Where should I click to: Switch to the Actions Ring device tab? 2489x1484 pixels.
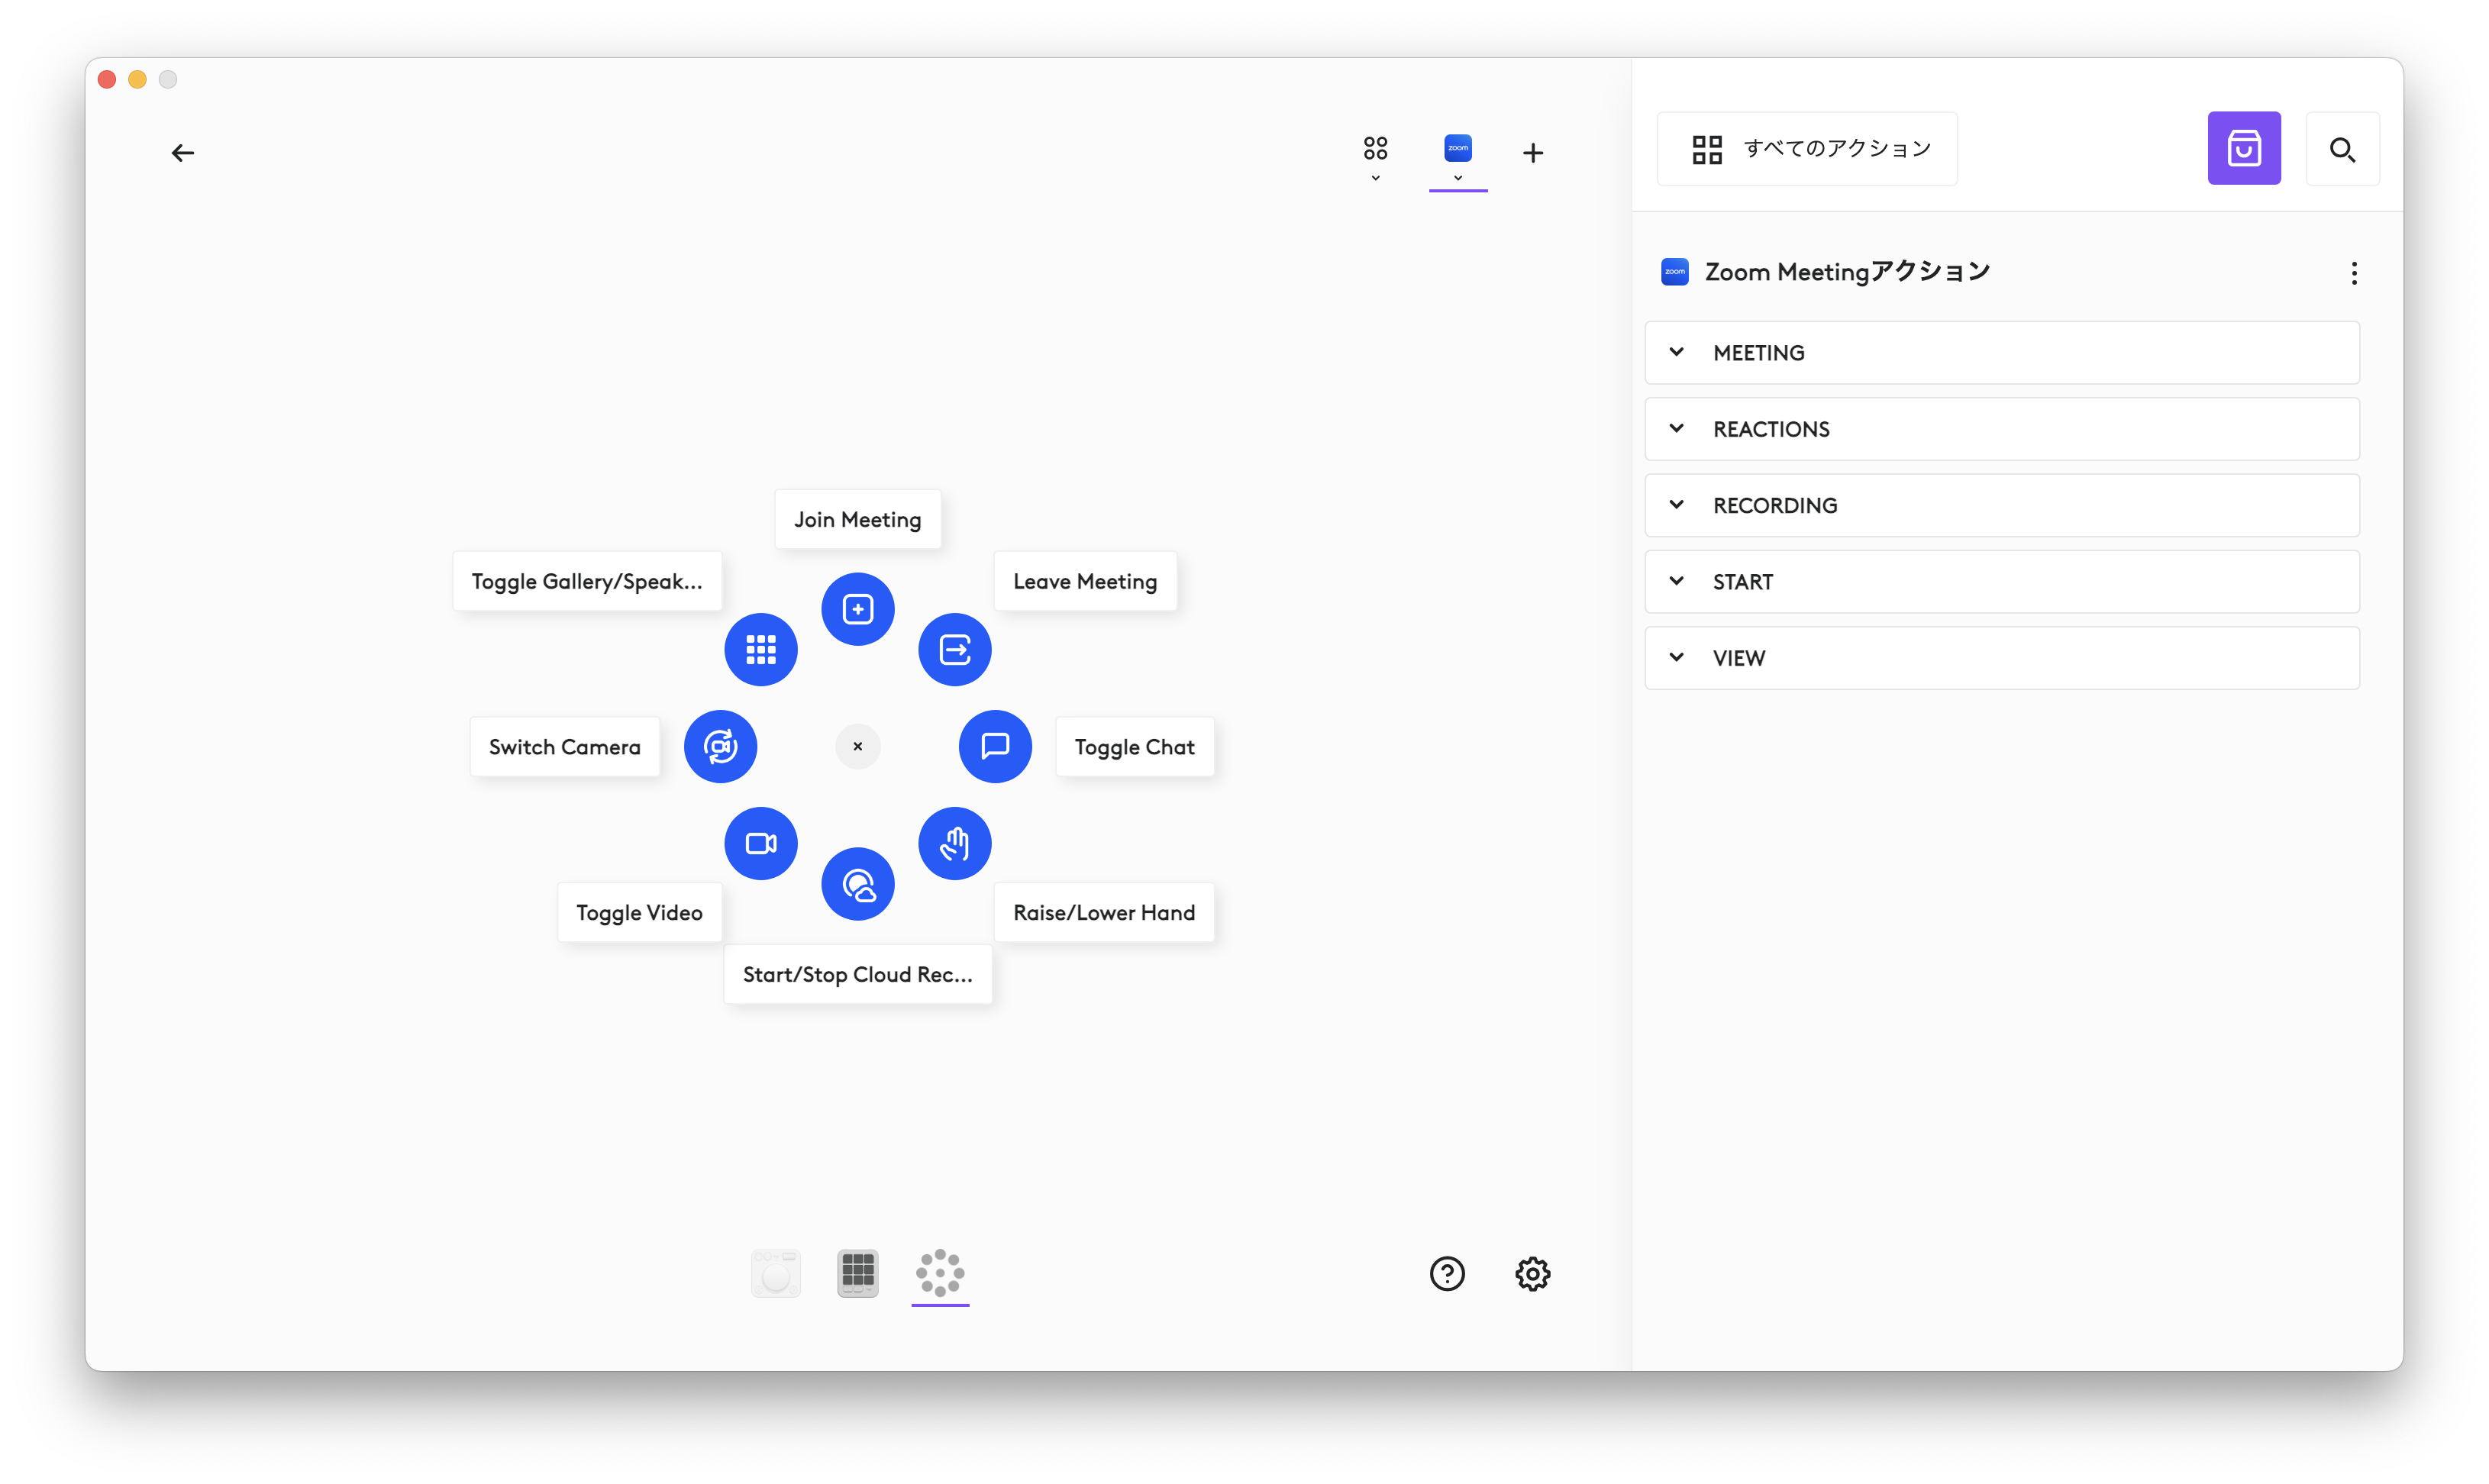click(939, 1273)
